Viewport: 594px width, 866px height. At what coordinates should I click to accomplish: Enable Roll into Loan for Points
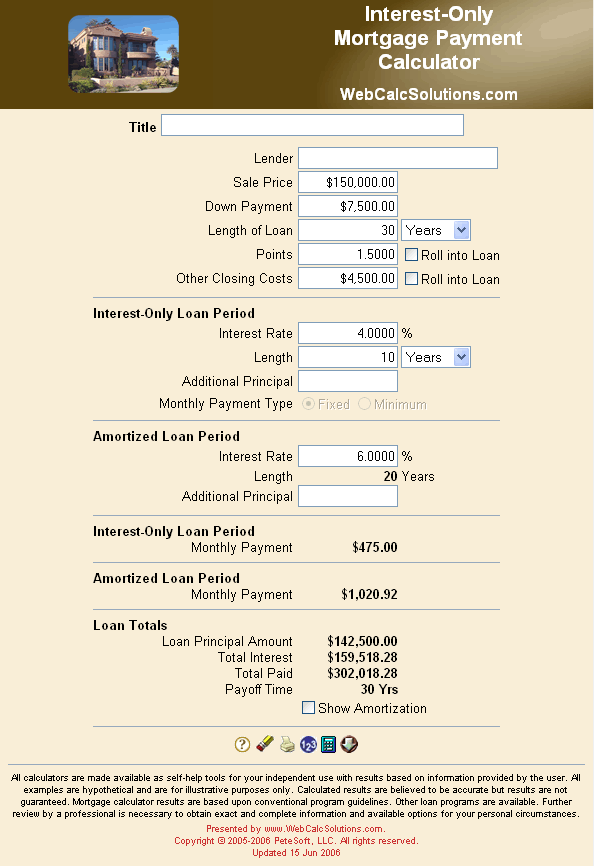(411, 255)
